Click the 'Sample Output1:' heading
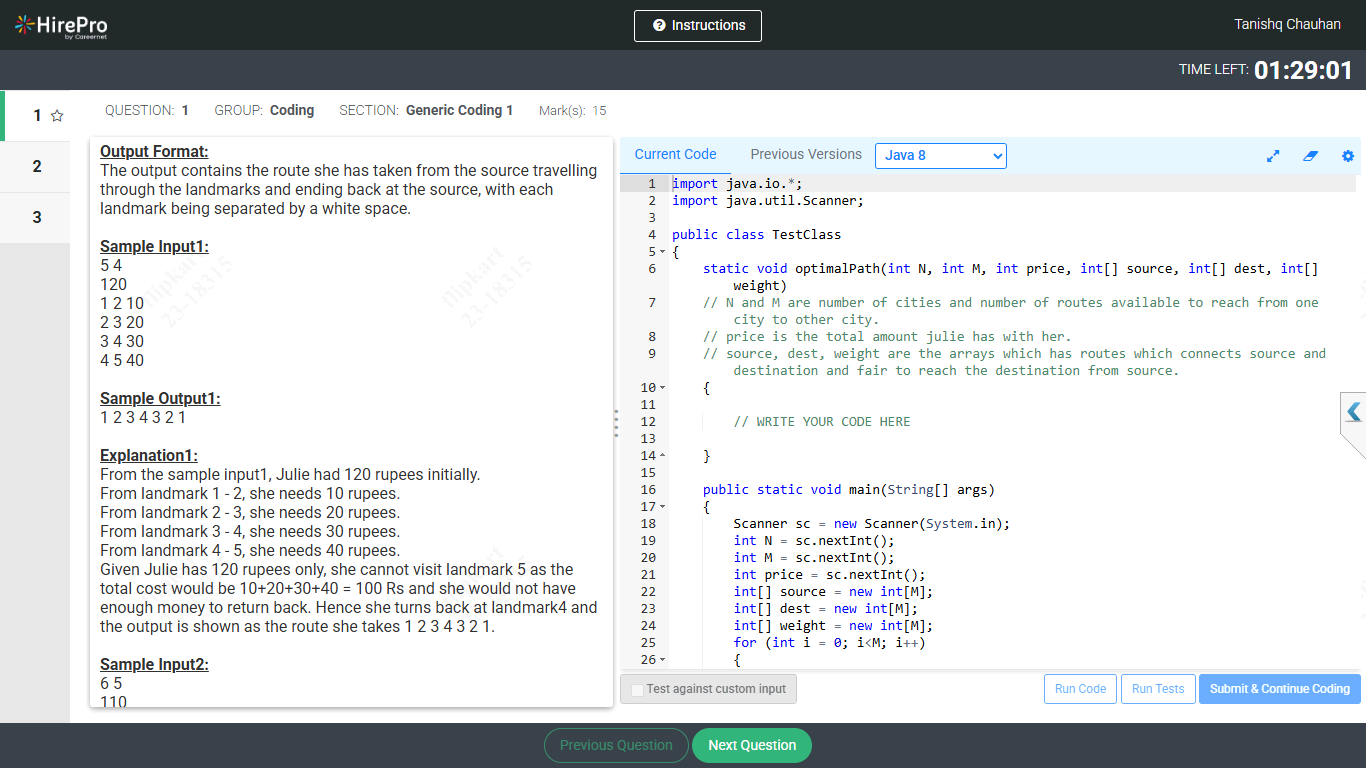This screenshot has height=768, width=1366. 160,399
